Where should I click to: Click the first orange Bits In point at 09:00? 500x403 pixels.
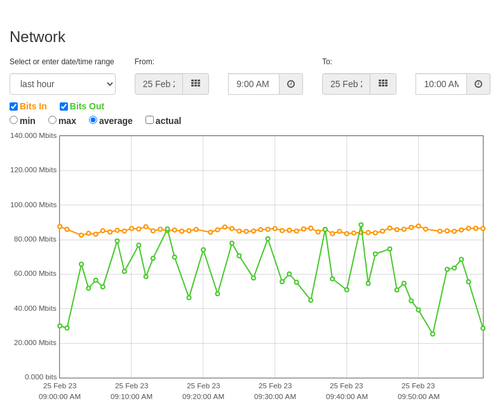point(60,227)
